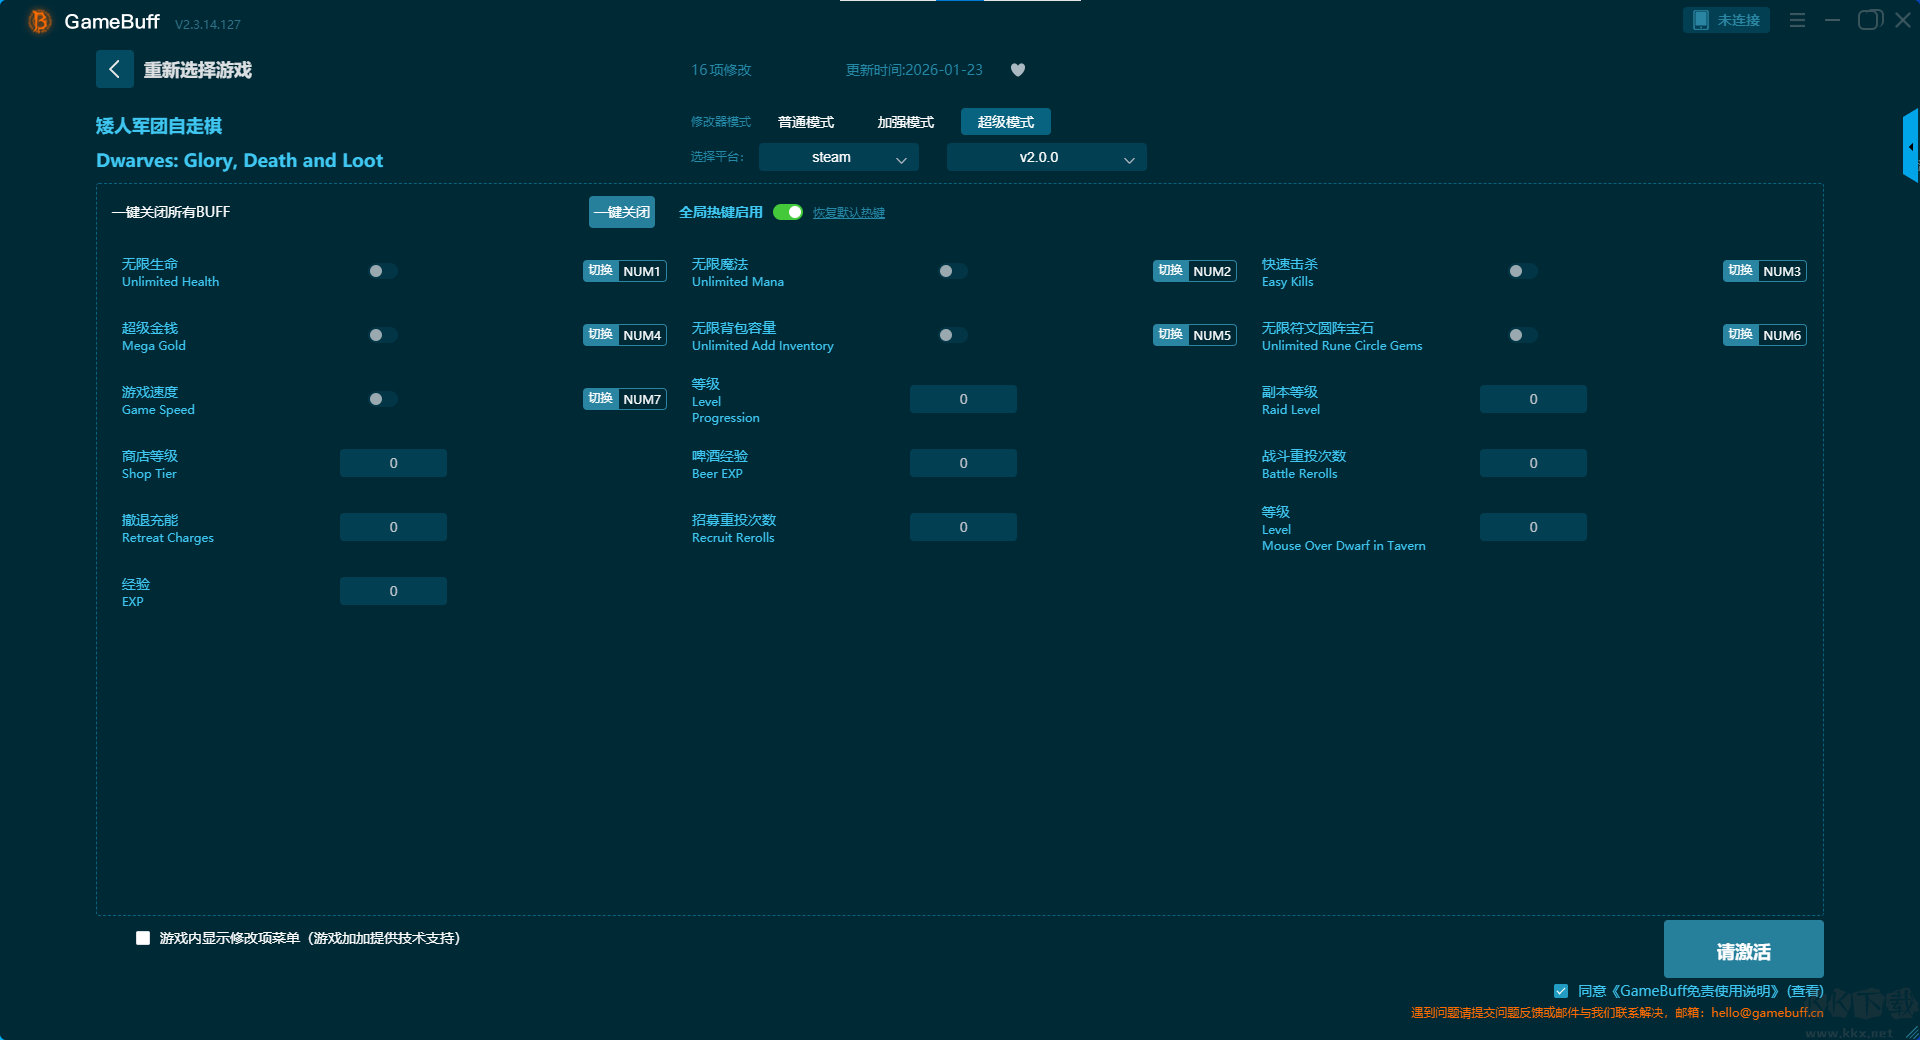
Task: Open the steam platform dropdown
Action: [x=838, y=157]
